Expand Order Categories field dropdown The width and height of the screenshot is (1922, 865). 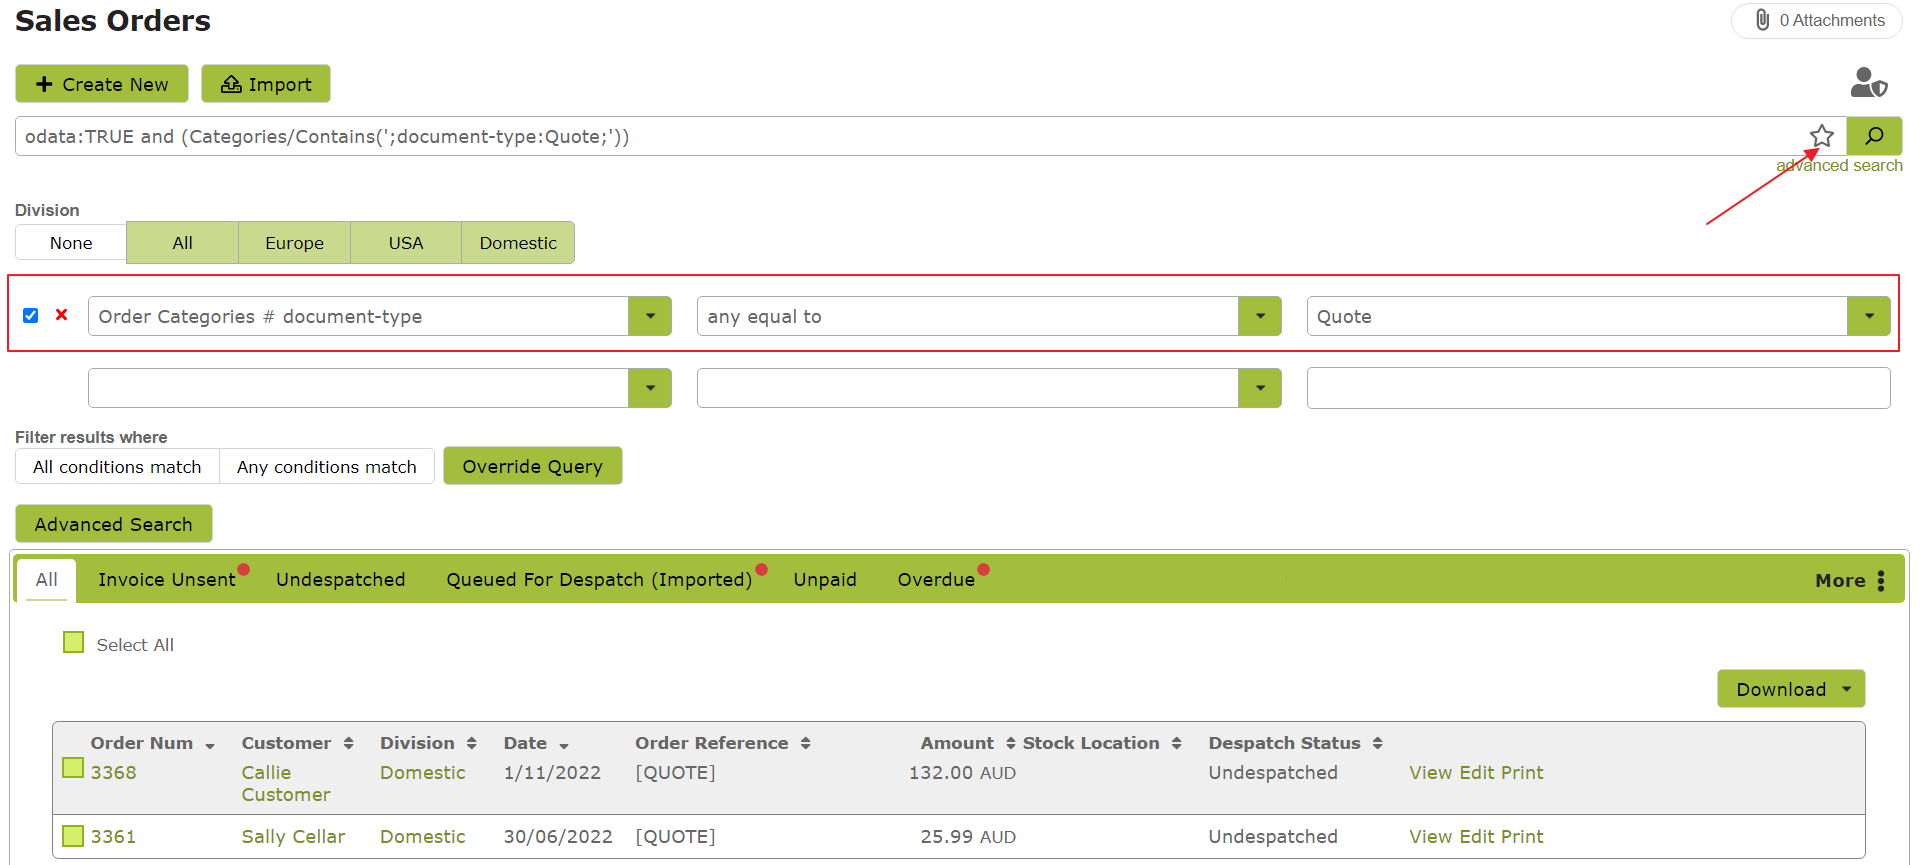point(650,316)
